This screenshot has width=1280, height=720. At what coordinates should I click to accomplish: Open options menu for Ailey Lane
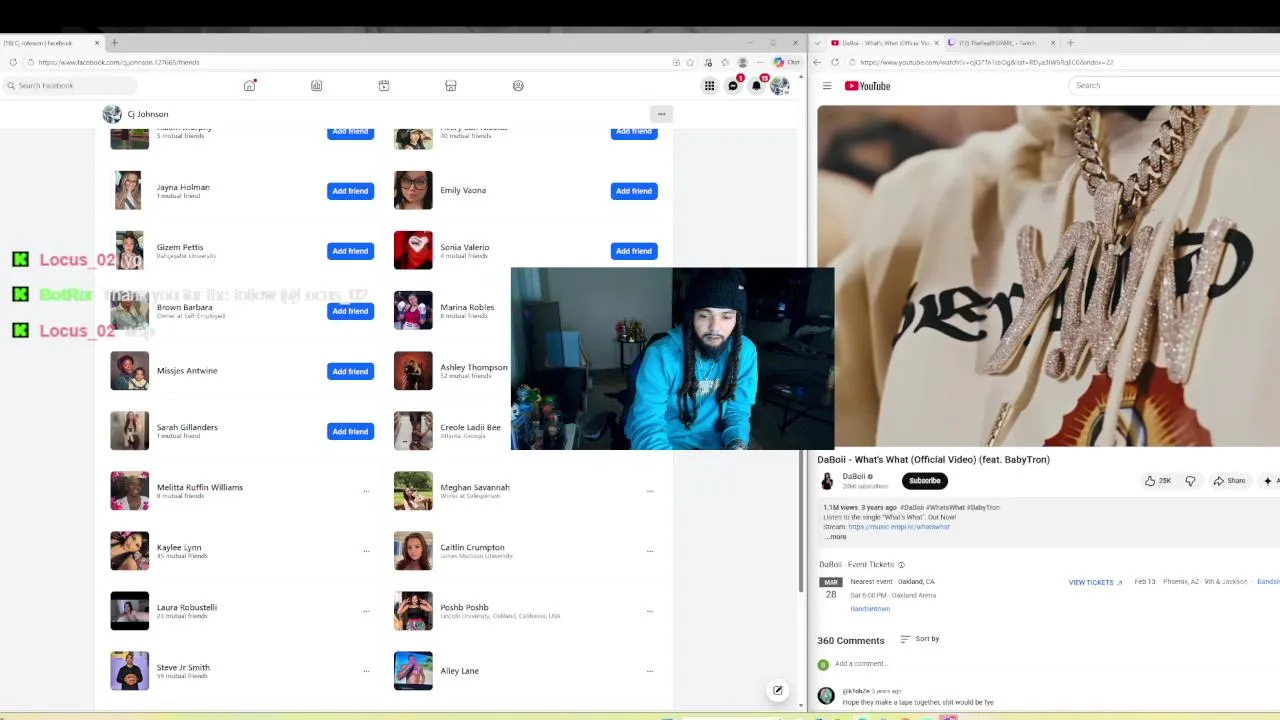pyautogui.click(x=650, y=671)
